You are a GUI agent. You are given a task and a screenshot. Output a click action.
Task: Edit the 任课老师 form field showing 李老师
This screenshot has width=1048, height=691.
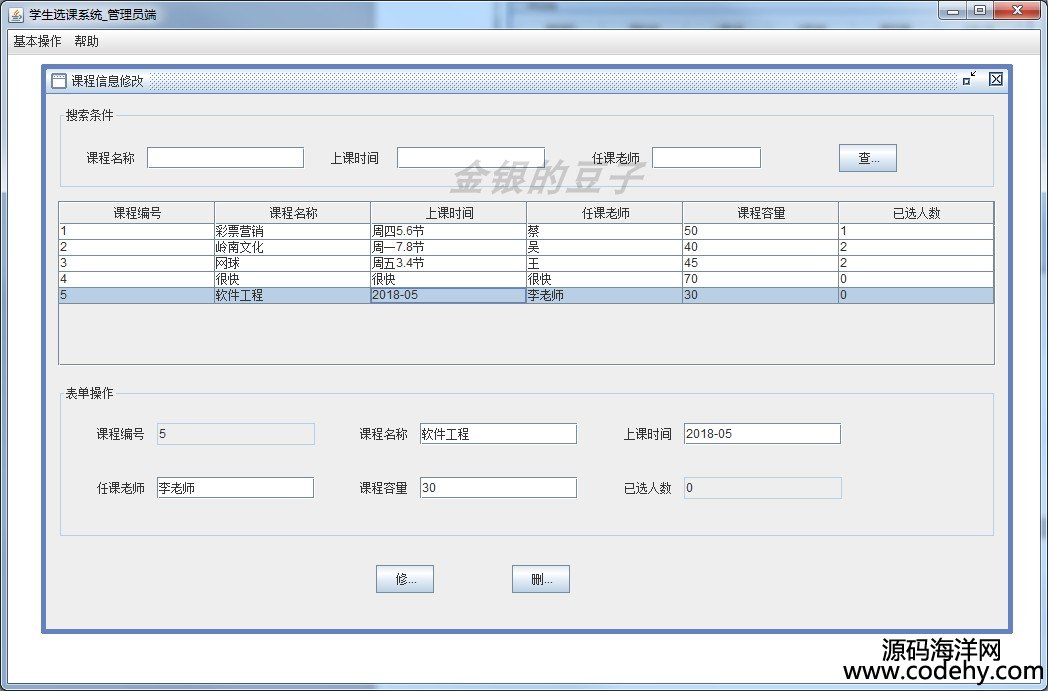click(235, 488)
